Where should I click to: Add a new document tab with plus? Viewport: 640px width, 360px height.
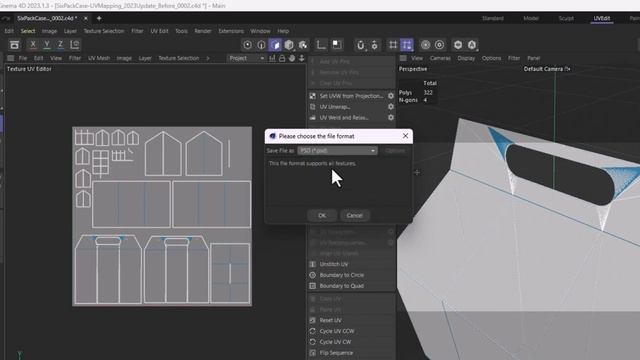click(x=99, y=18)
